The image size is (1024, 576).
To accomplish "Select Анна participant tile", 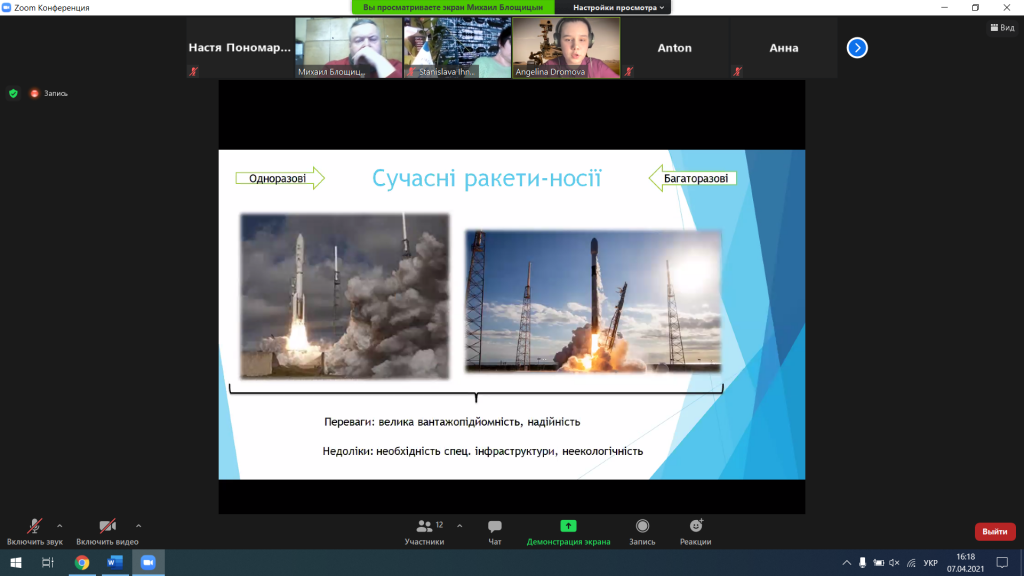I will [784, 48].
